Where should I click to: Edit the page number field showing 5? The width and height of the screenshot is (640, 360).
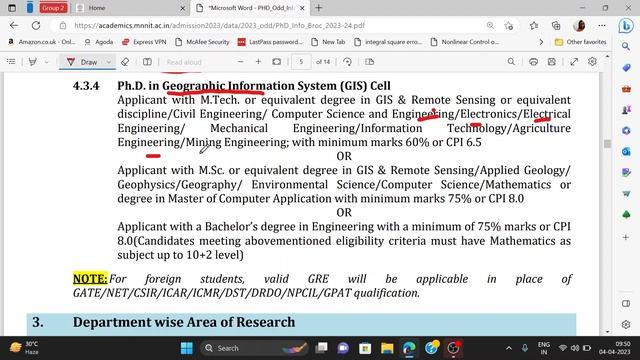[301, 62]
